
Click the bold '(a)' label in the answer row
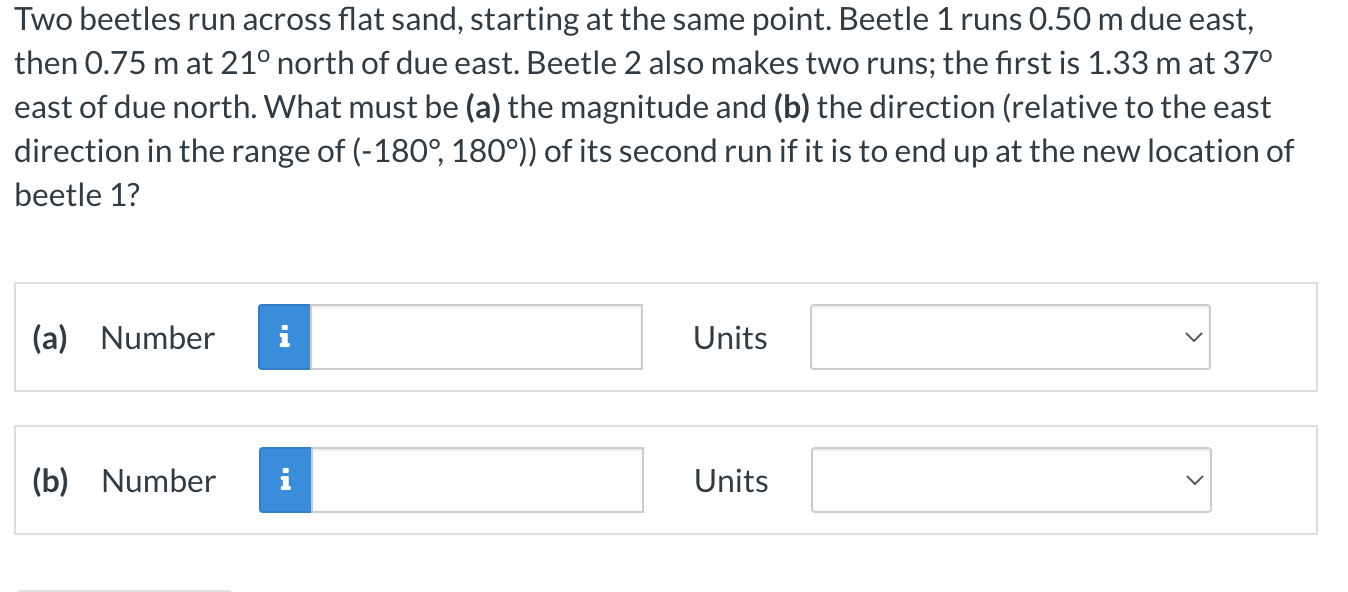tap(48, 337)
